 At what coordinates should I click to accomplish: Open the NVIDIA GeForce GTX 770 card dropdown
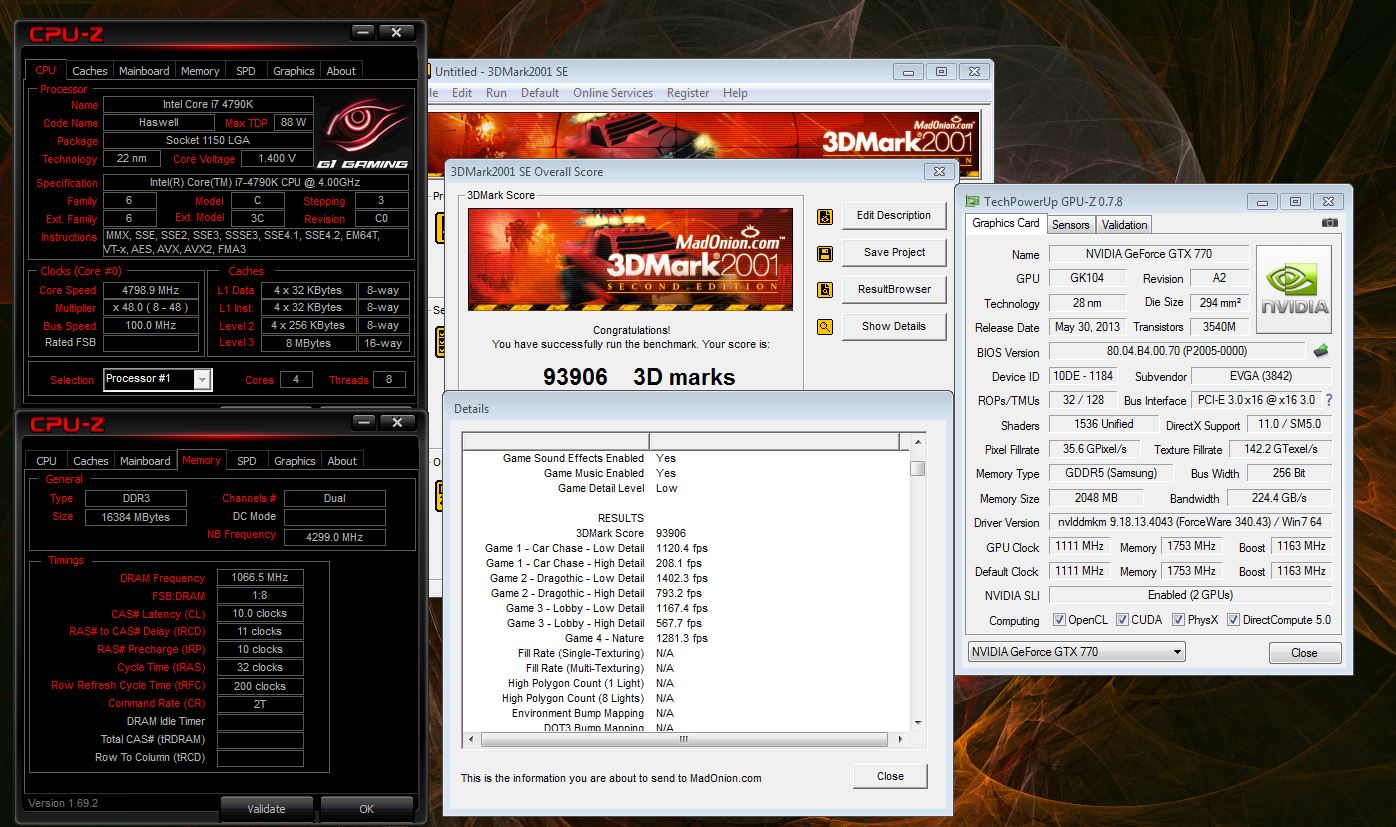pos(1076,652)
